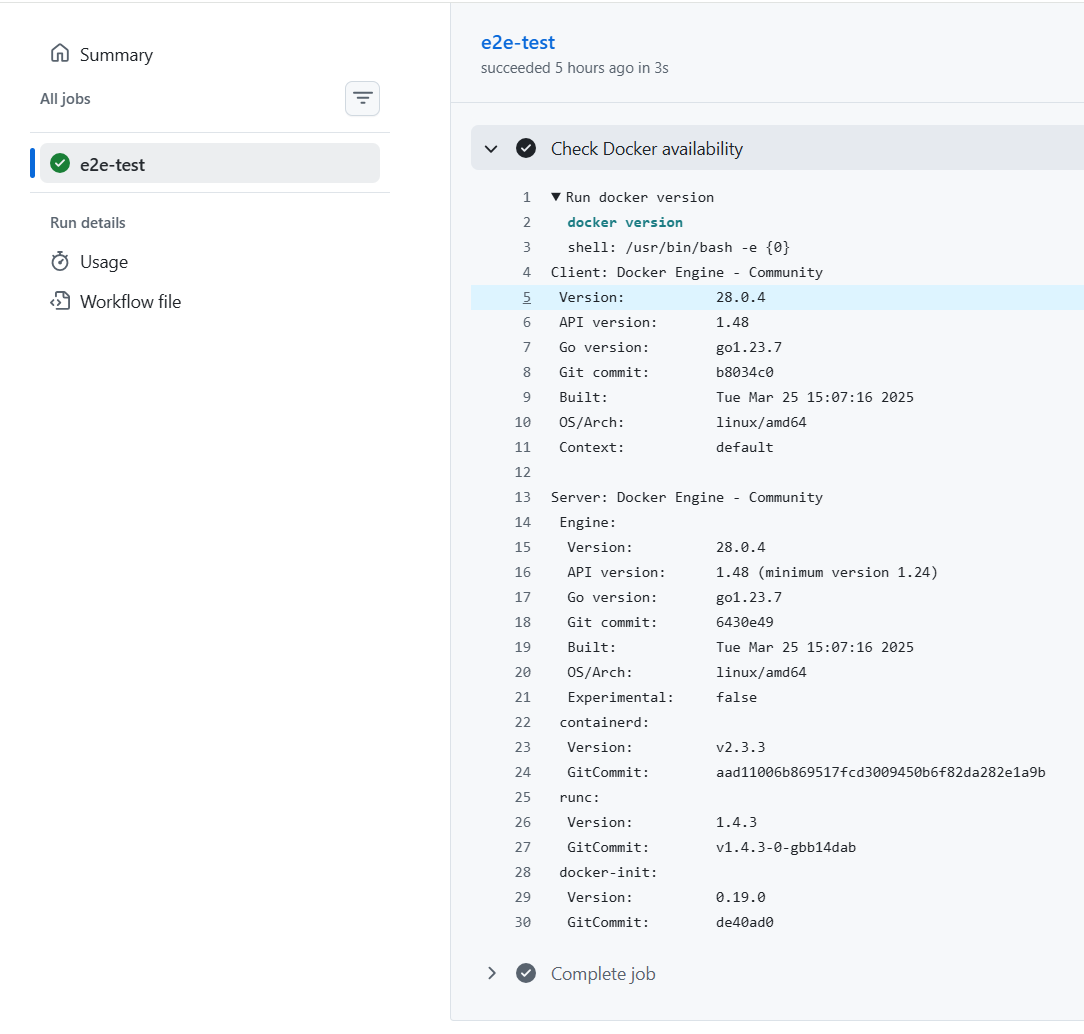Click the 'shell: /usr/bin/bash -e {0}' line

678,247
